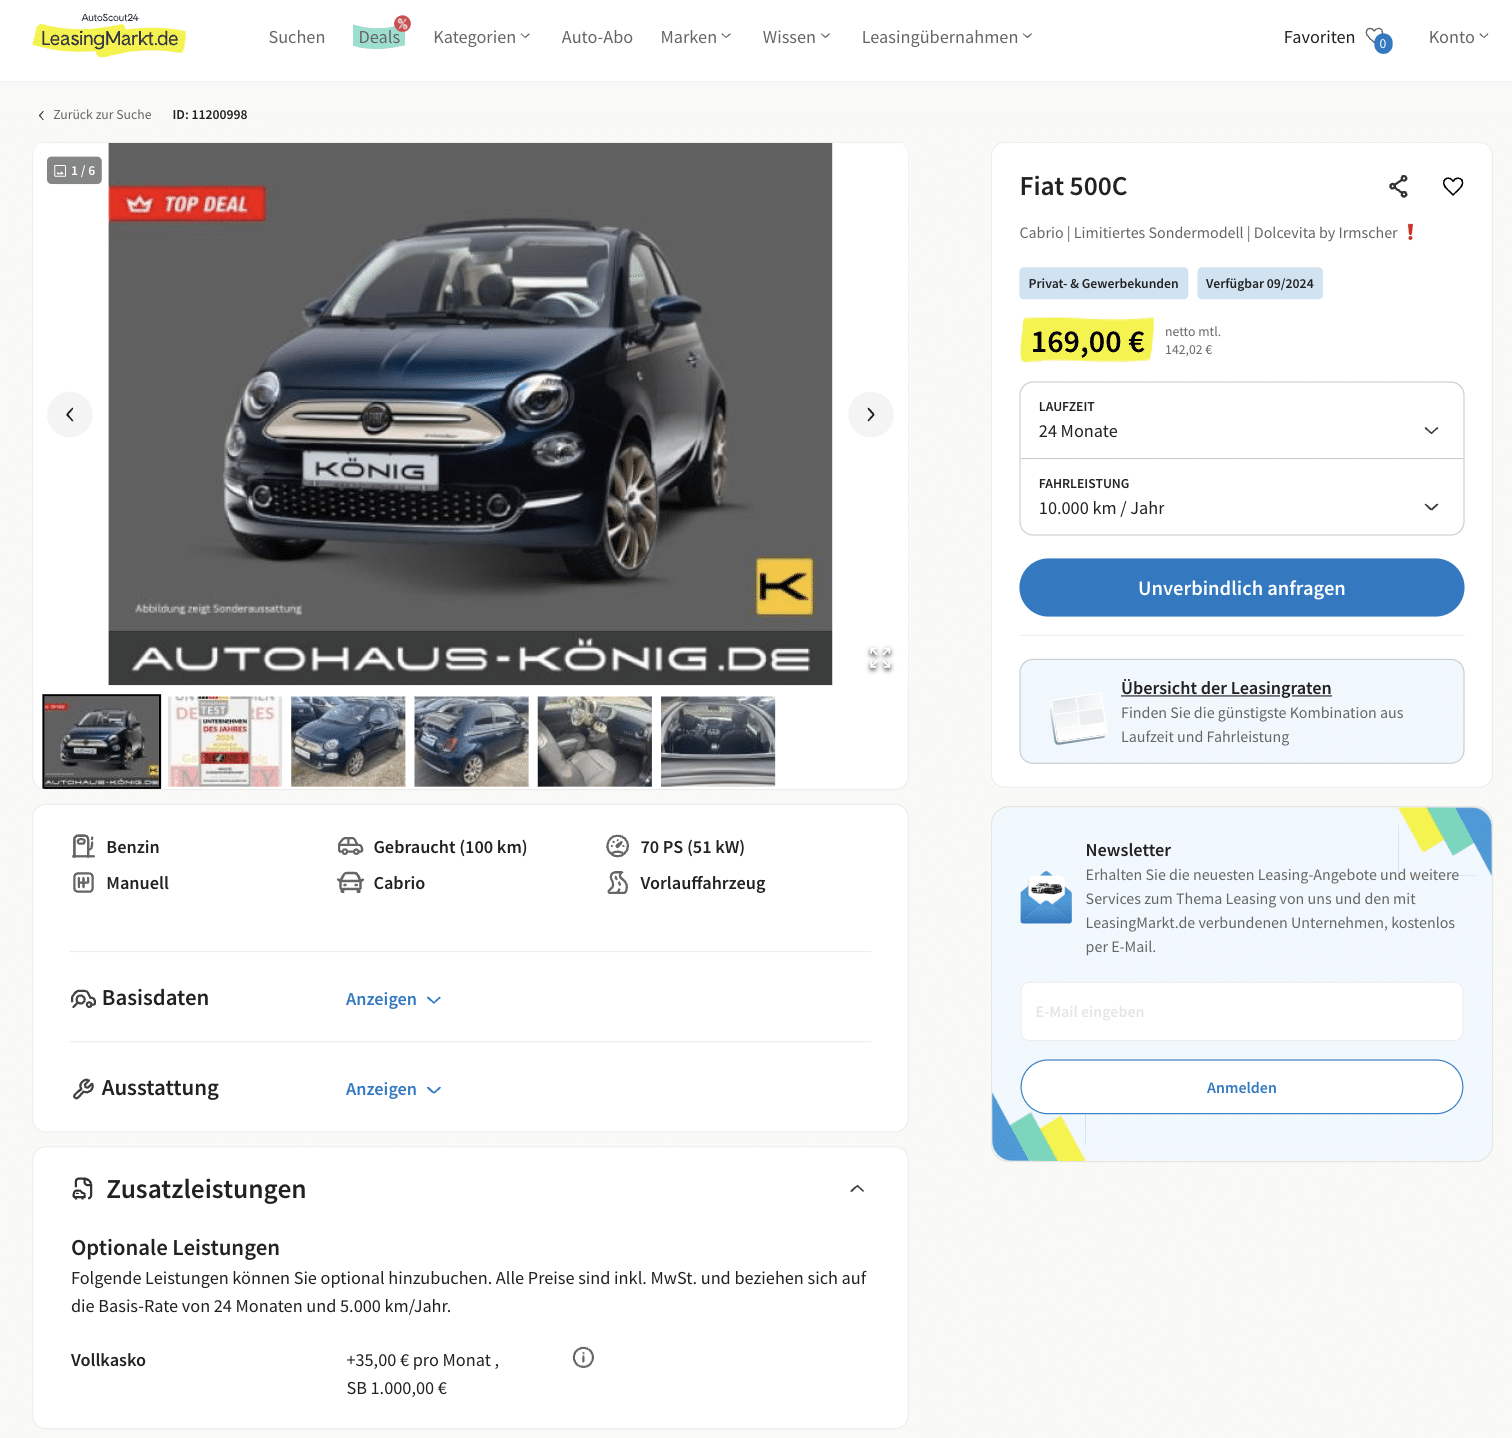This screenshot has height=1438, width=1512.
Task: Click the Vollkasko label
Action: 108,1360
